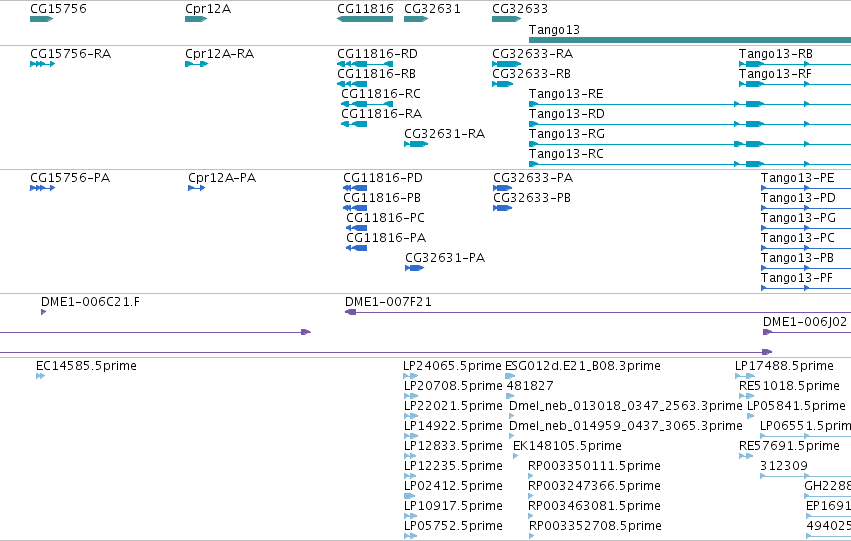Select protein CG32633-PB
The height and width of the screenshot is (541, 851).
pos(532,198)
